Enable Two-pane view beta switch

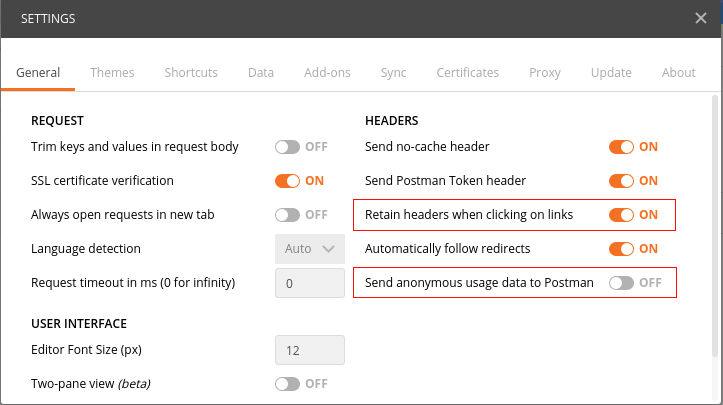click(x=288, y=384)
